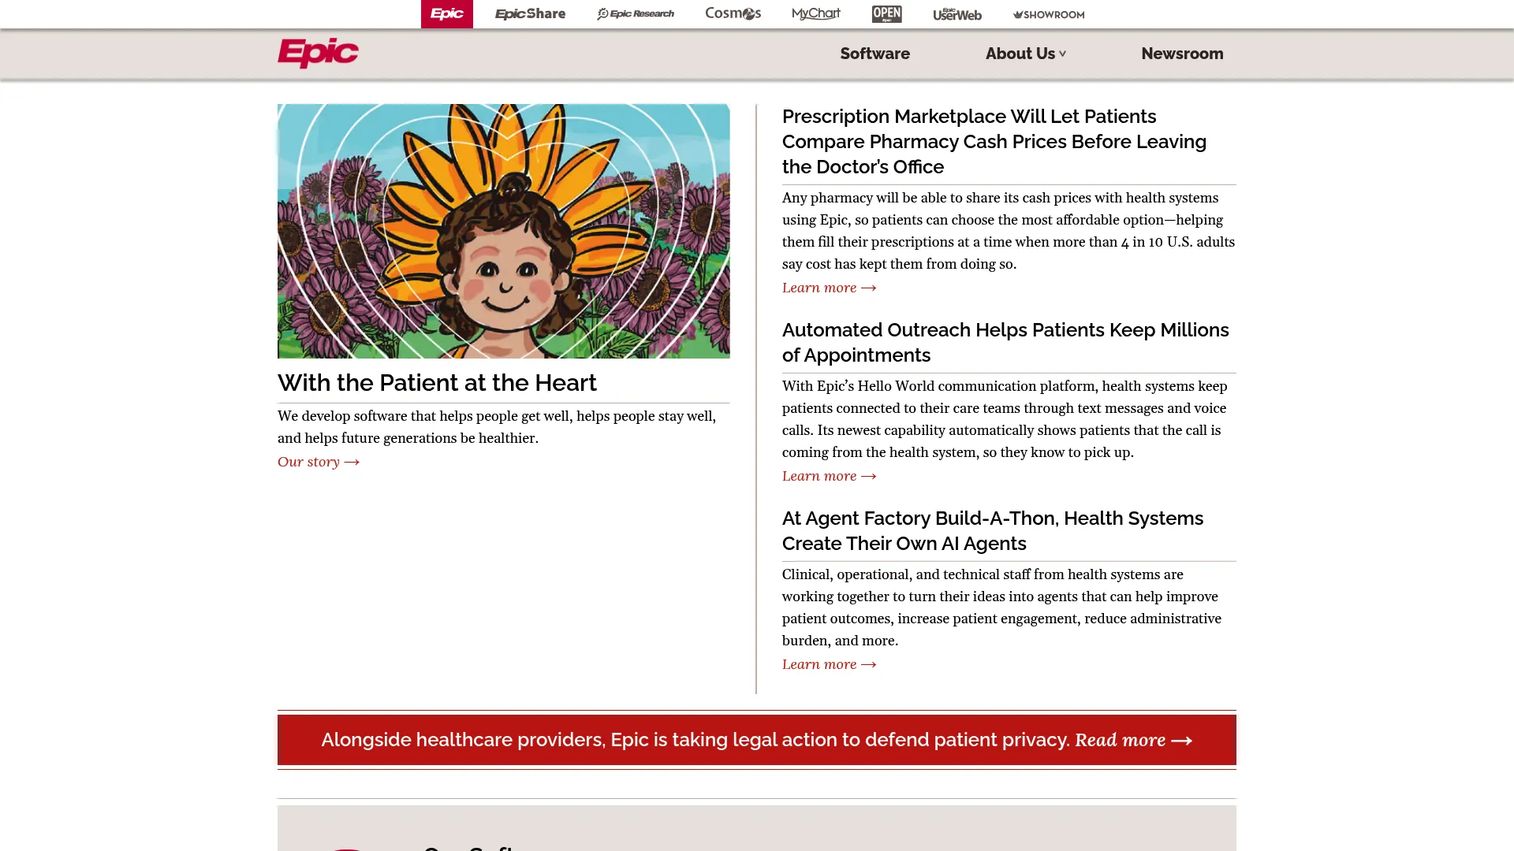Screen dimensions: 1514x851
Task: Open the Prescription Marketplace article headline
Action: click(994, 142)
